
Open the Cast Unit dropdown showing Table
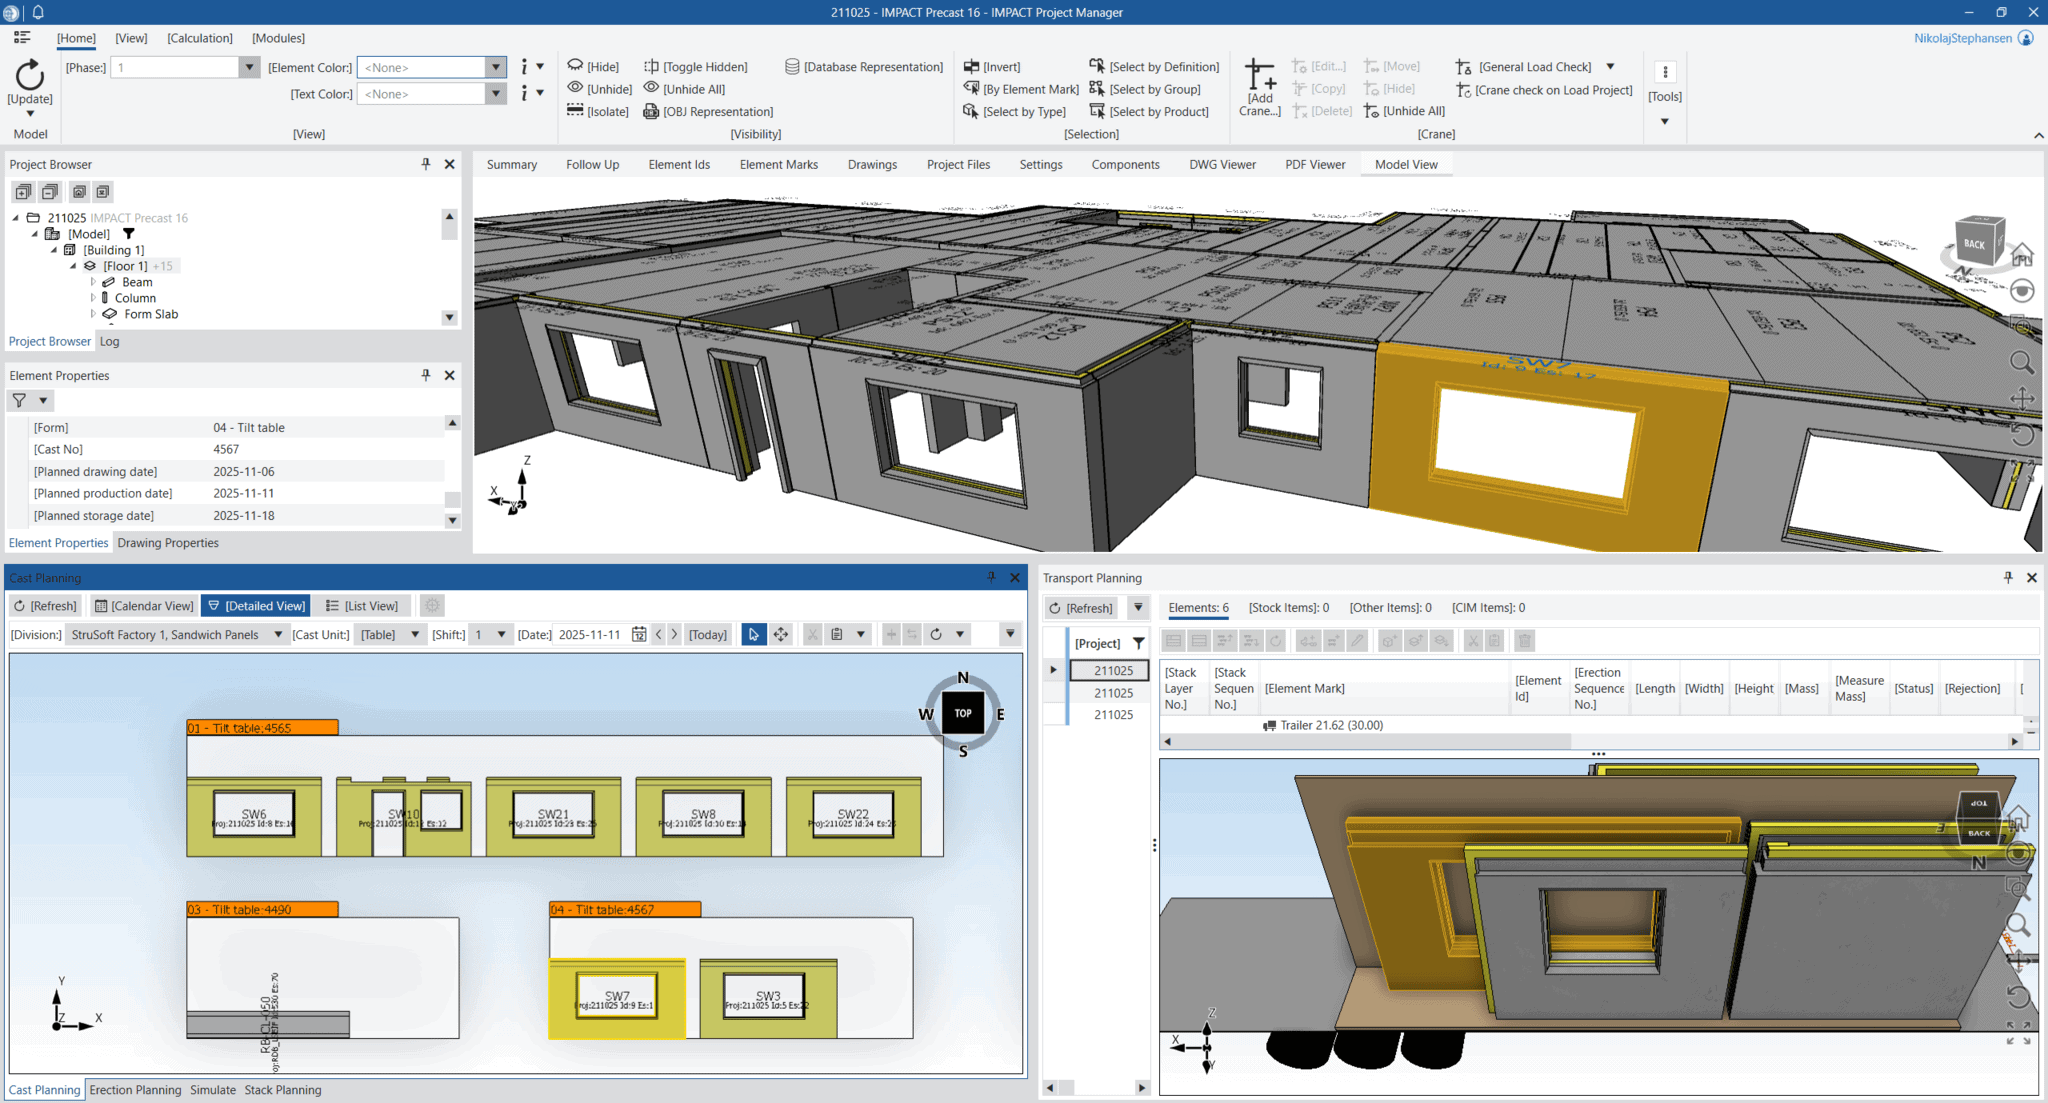(x=413, y=634)
